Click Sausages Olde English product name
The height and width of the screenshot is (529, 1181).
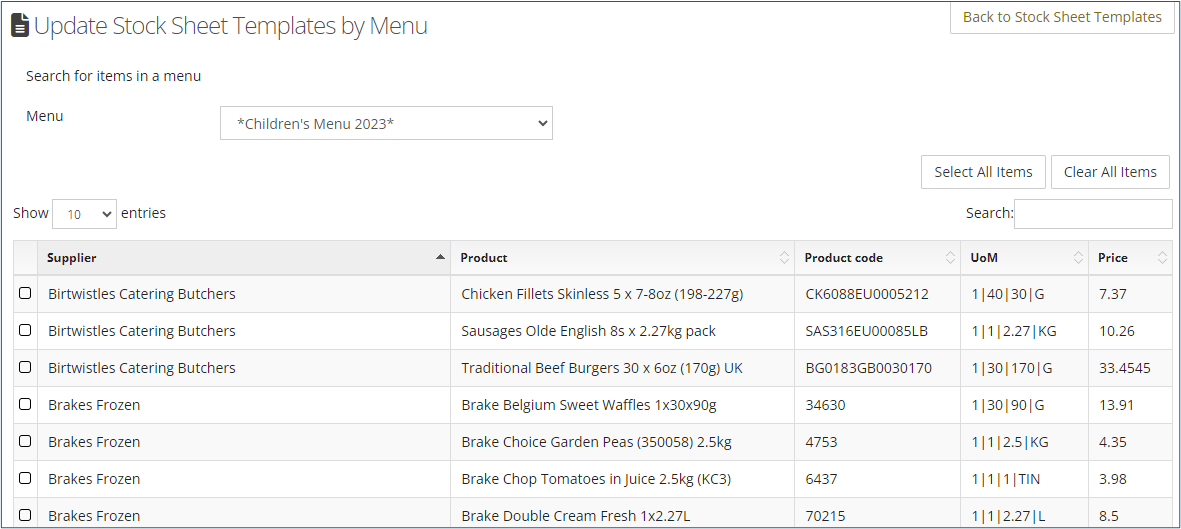[589, 331]
